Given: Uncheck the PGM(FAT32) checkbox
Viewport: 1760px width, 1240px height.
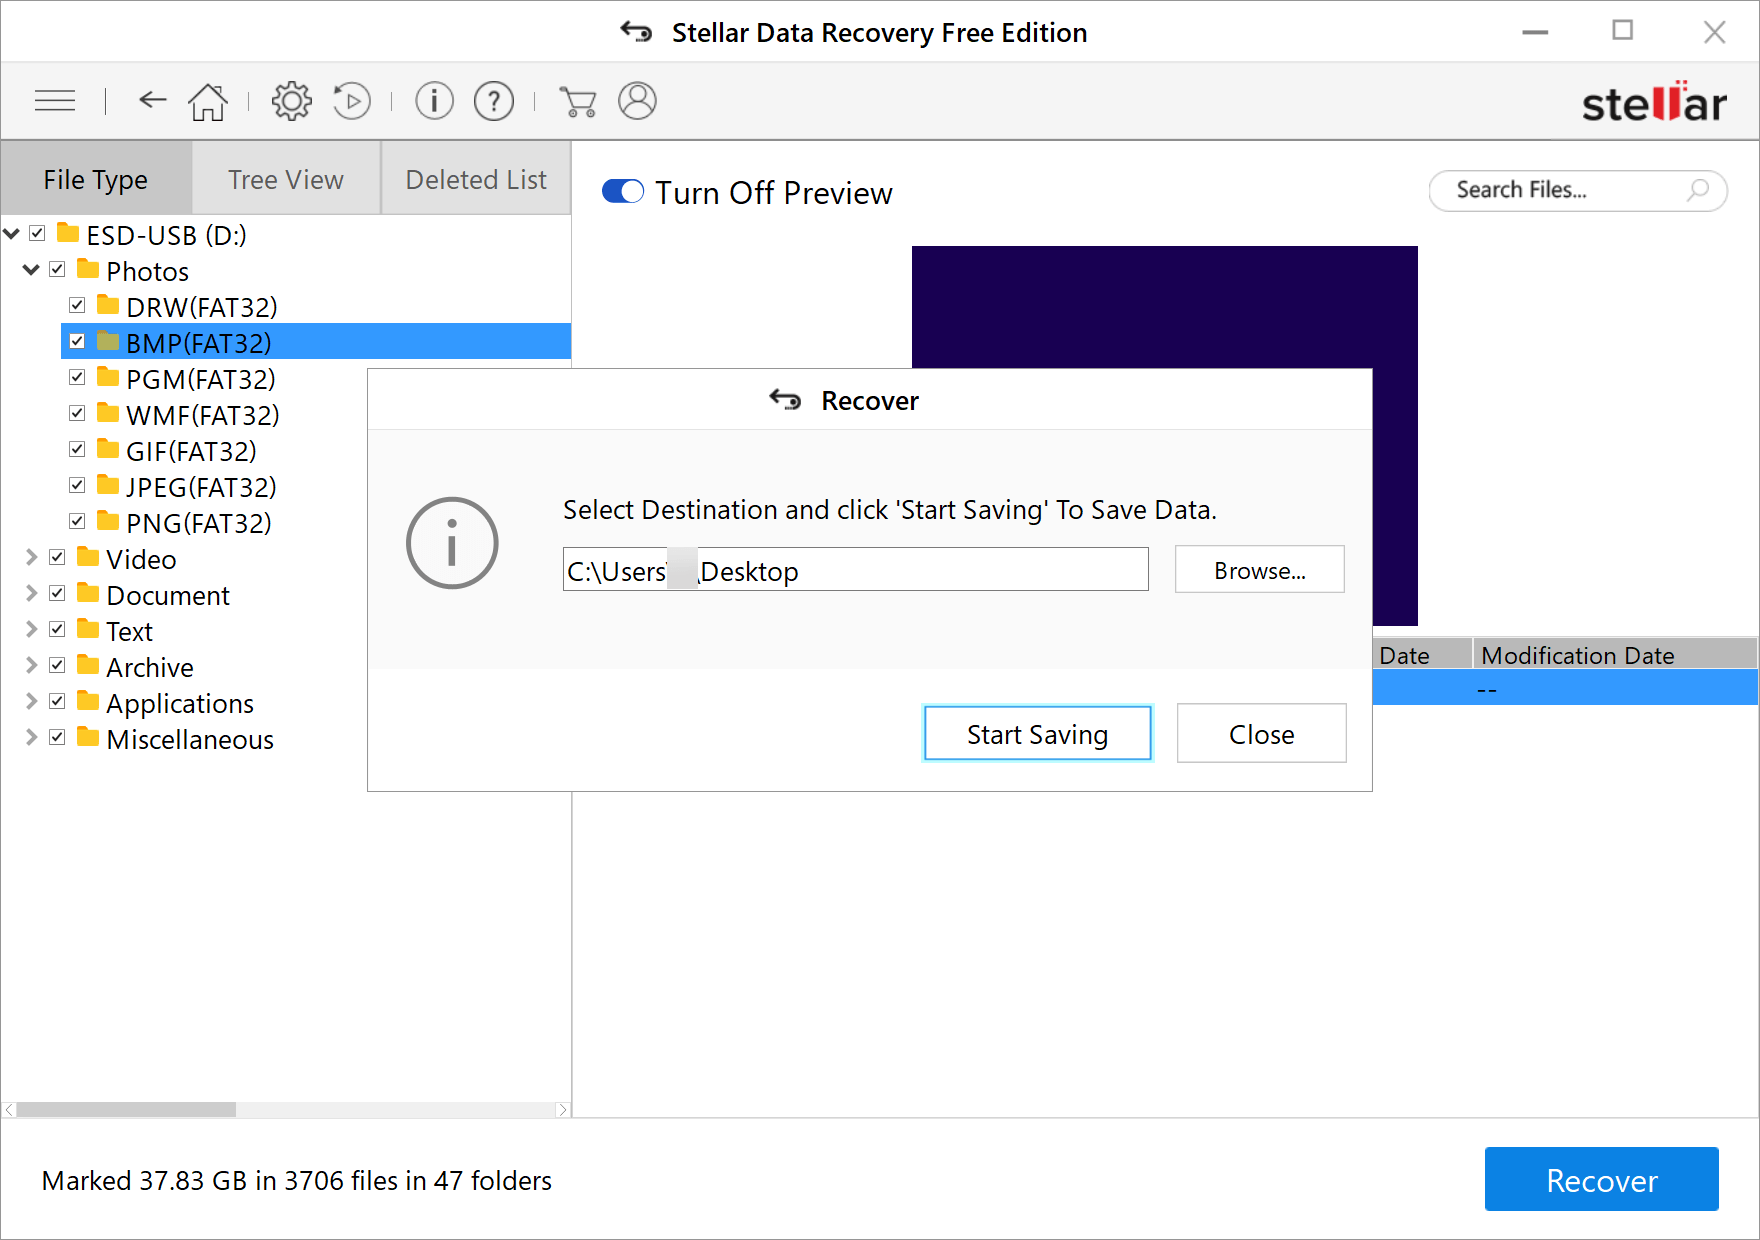Looking at the screenshot, I should pyautogui.click(x=77, y=377).
